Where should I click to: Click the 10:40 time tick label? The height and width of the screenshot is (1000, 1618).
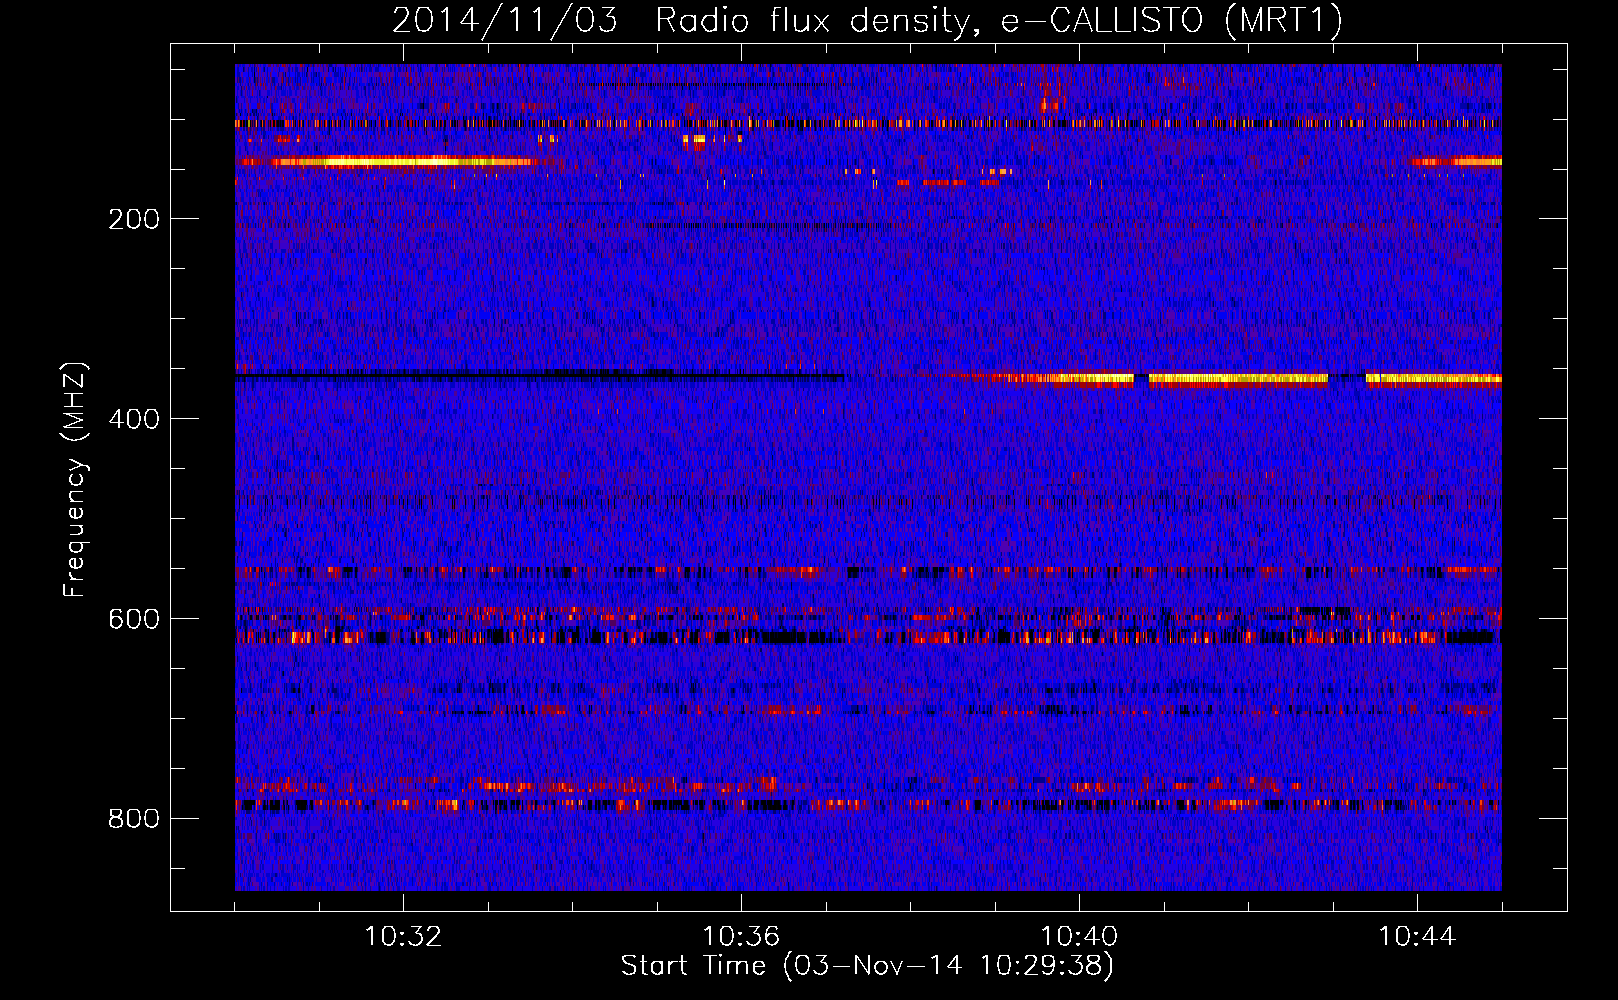point(1079,937)
